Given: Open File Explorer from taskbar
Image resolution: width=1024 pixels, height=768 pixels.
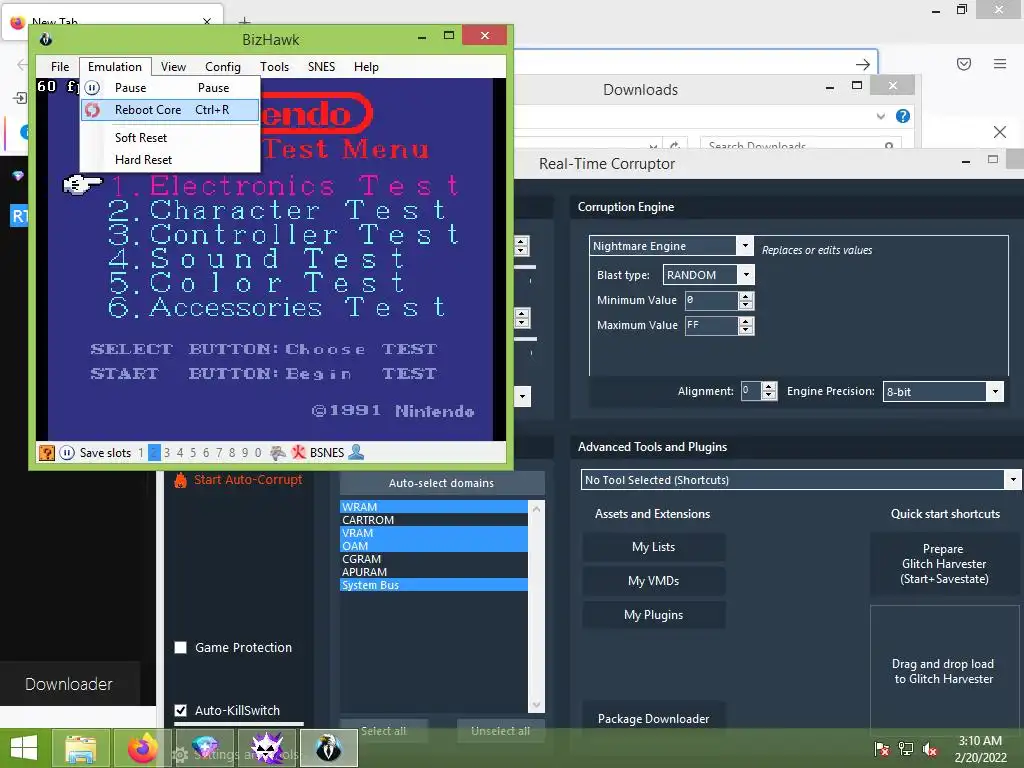Looking at the screenshot, I should tap(80, 748).
